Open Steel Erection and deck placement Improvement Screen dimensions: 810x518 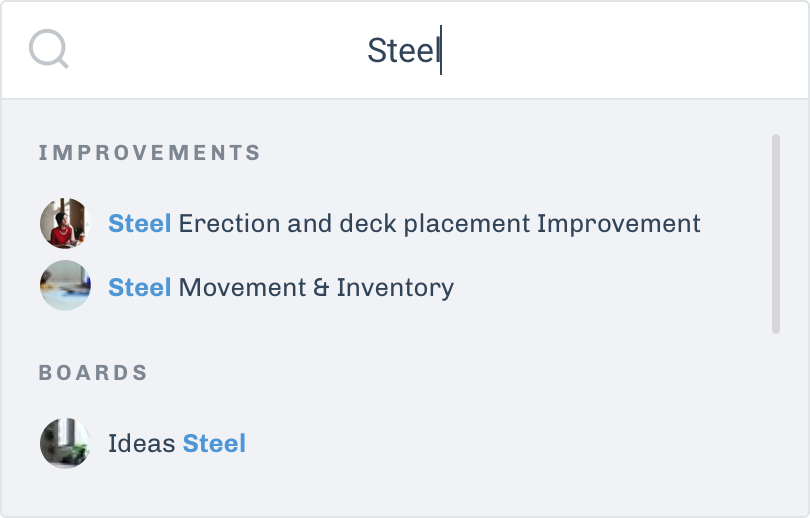click(404, 223)
